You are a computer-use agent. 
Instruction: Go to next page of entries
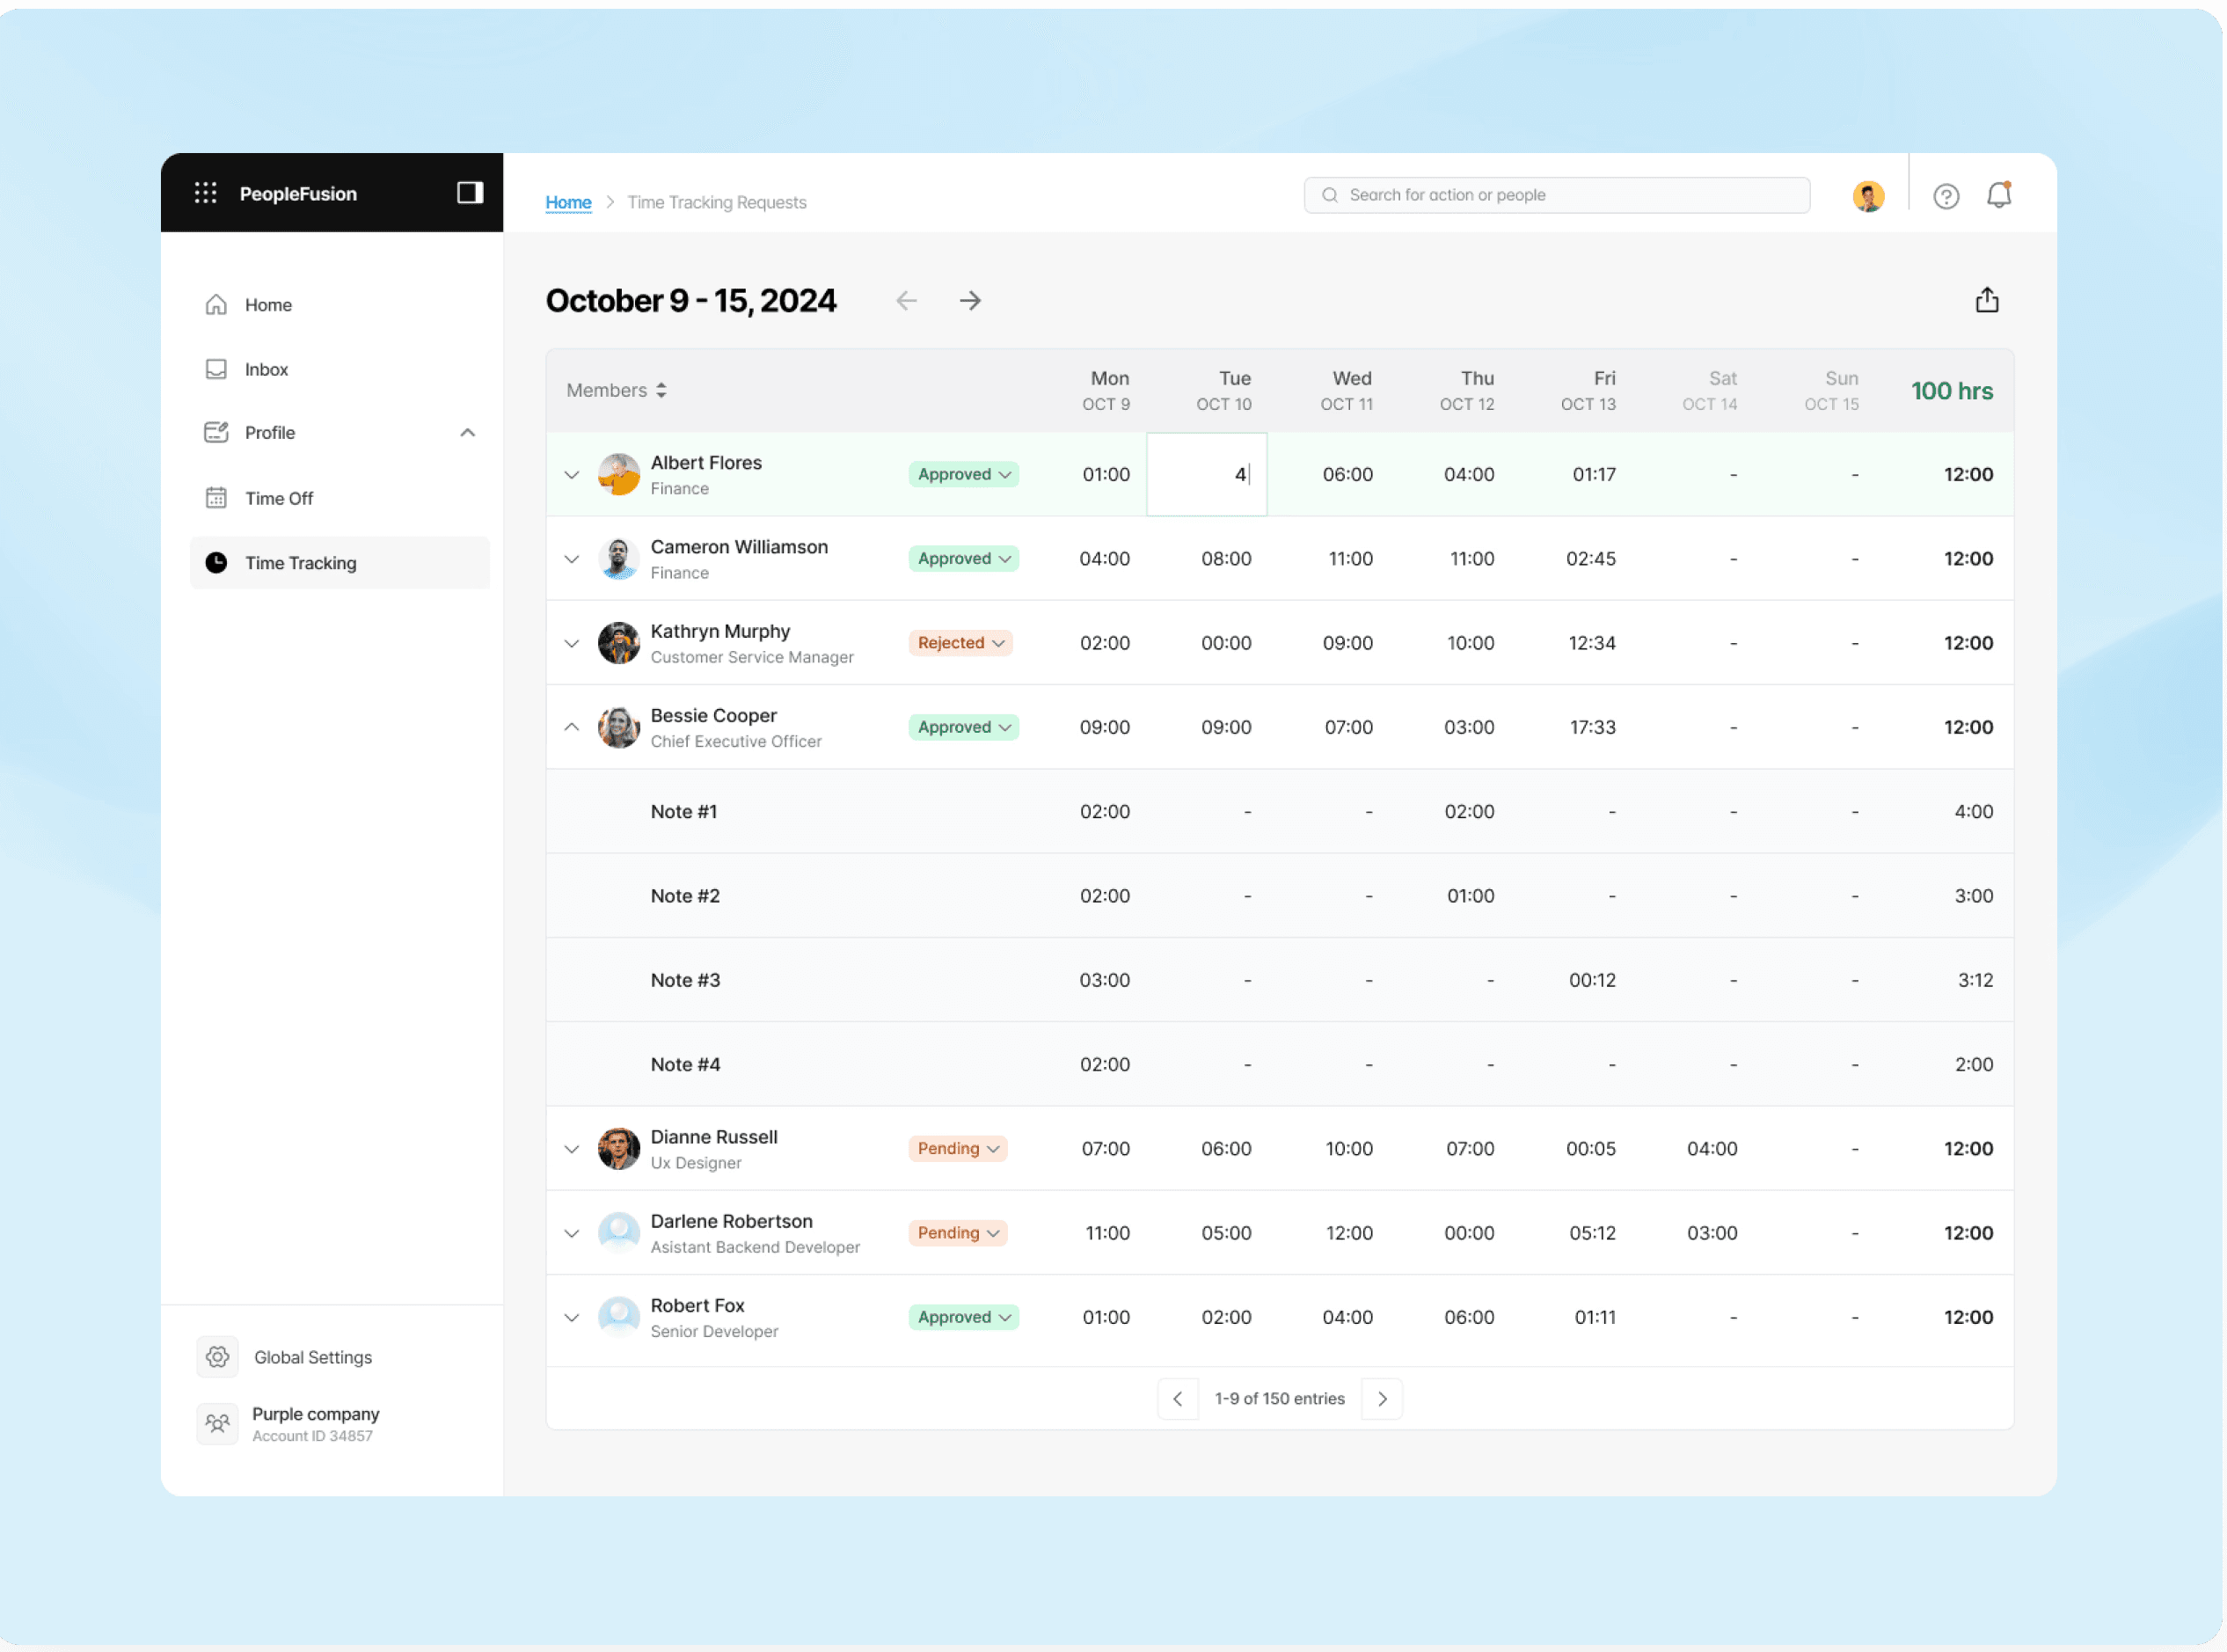point(1382,1399)
